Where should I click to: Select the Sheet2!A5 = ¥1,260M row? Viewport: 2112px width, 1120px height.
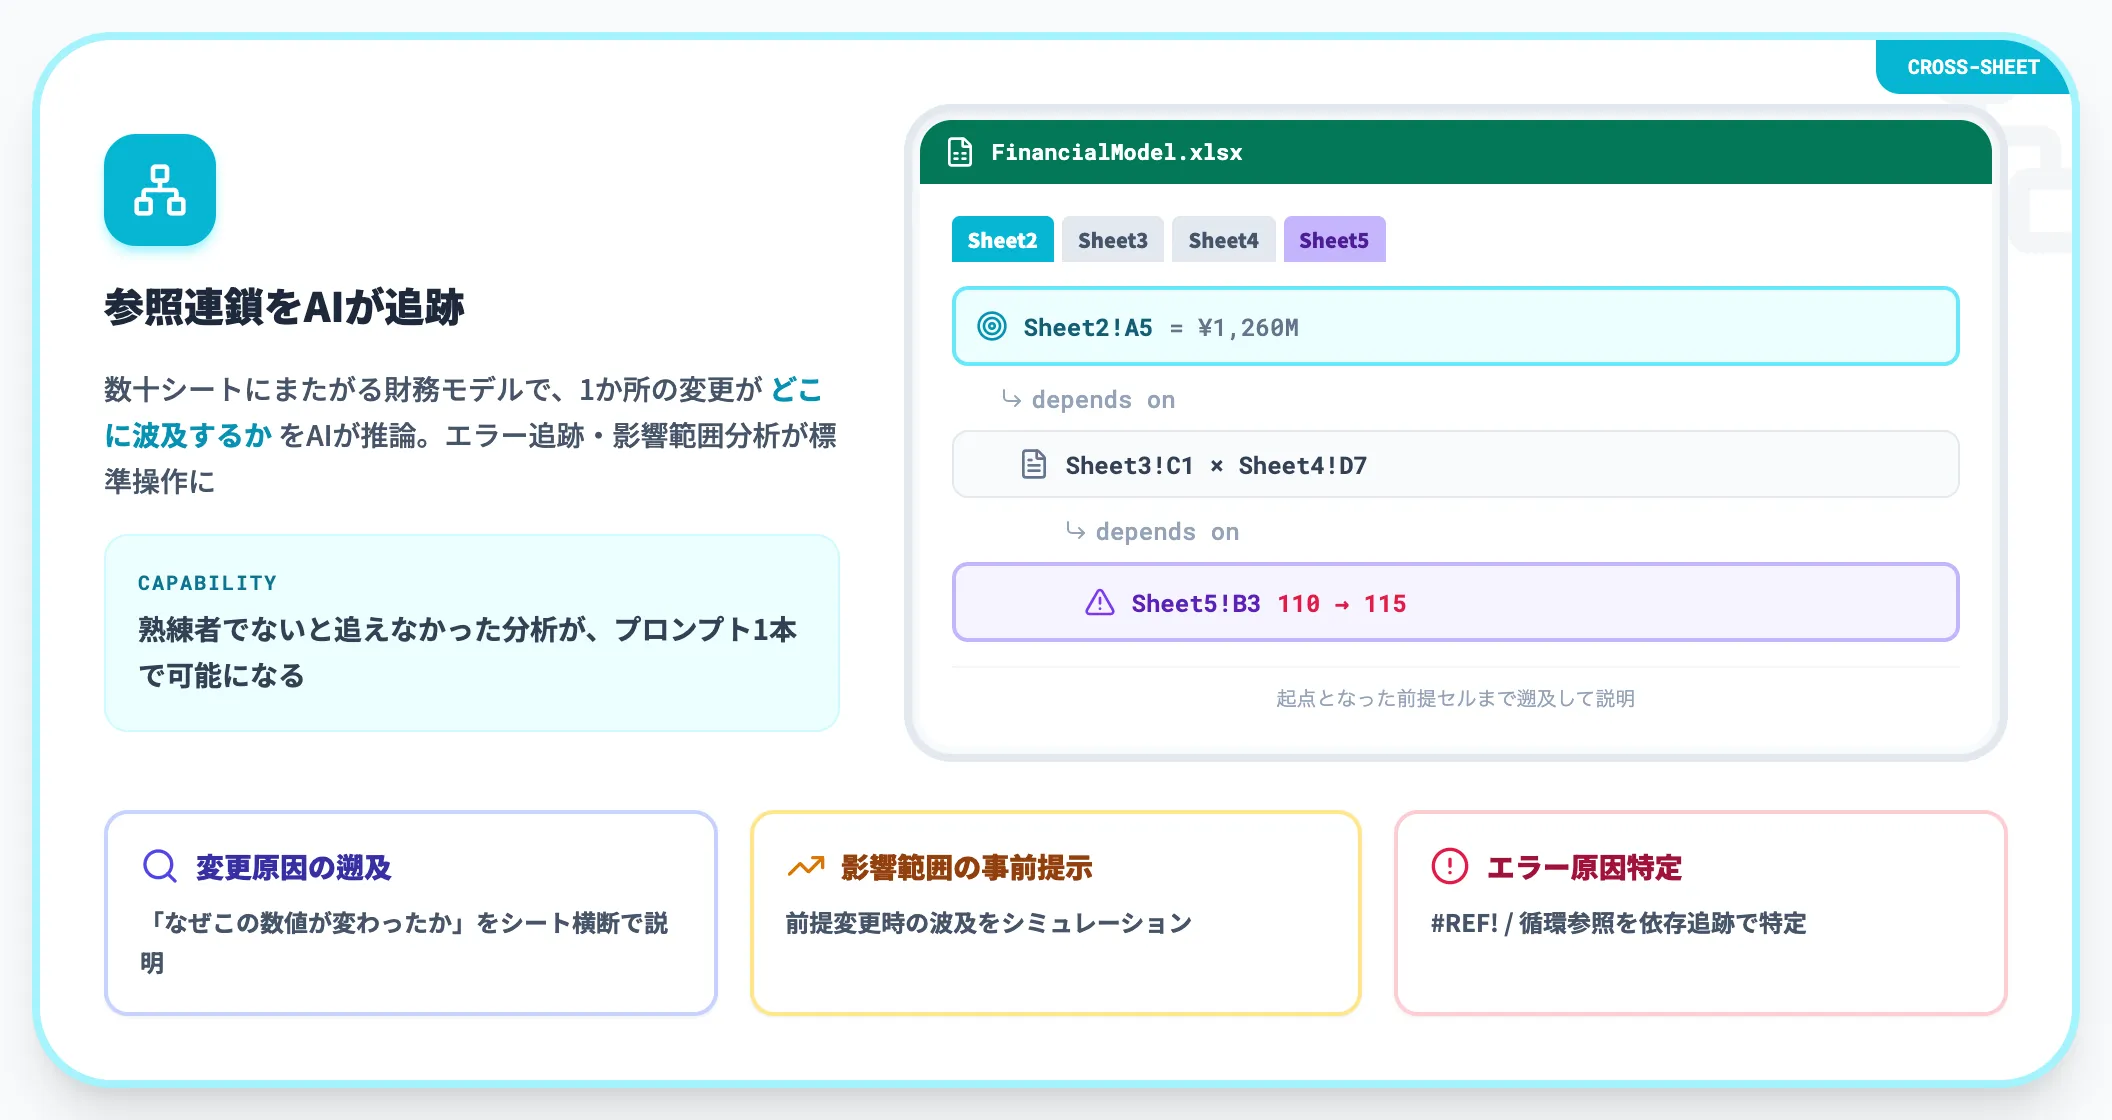pos(1455,326)
